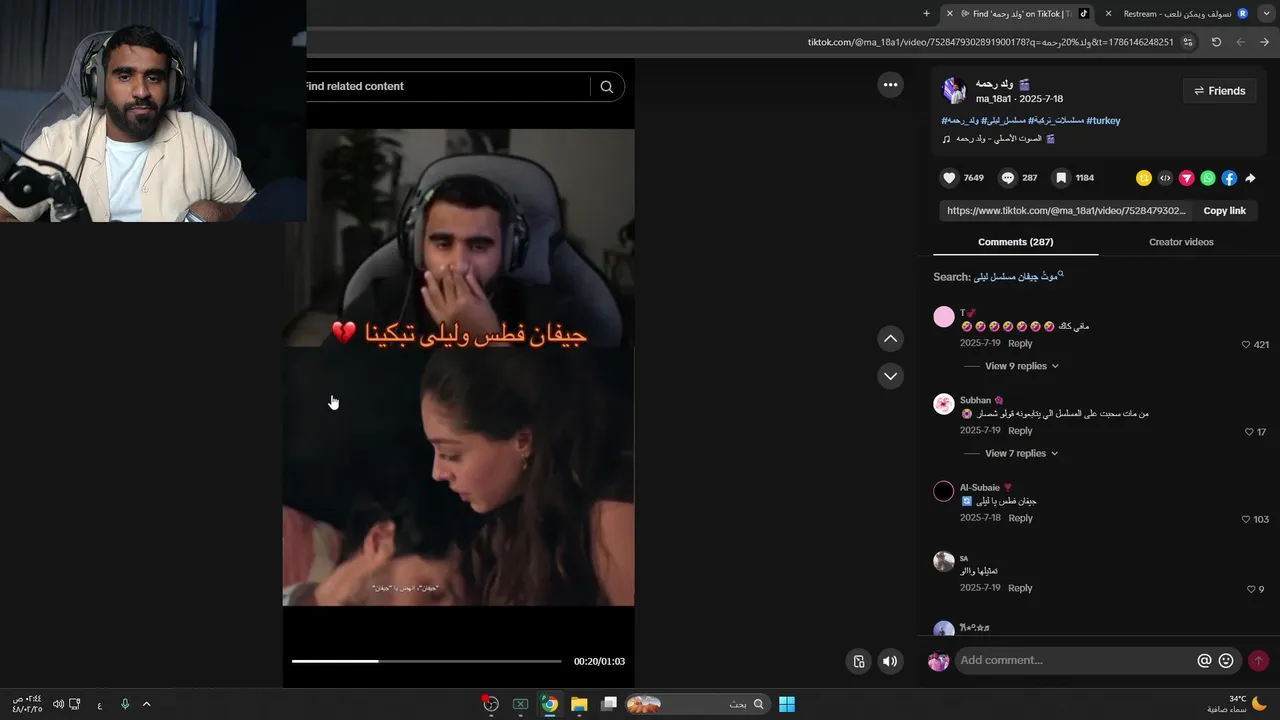Click the taskbar search box

(x=697, y=704)
